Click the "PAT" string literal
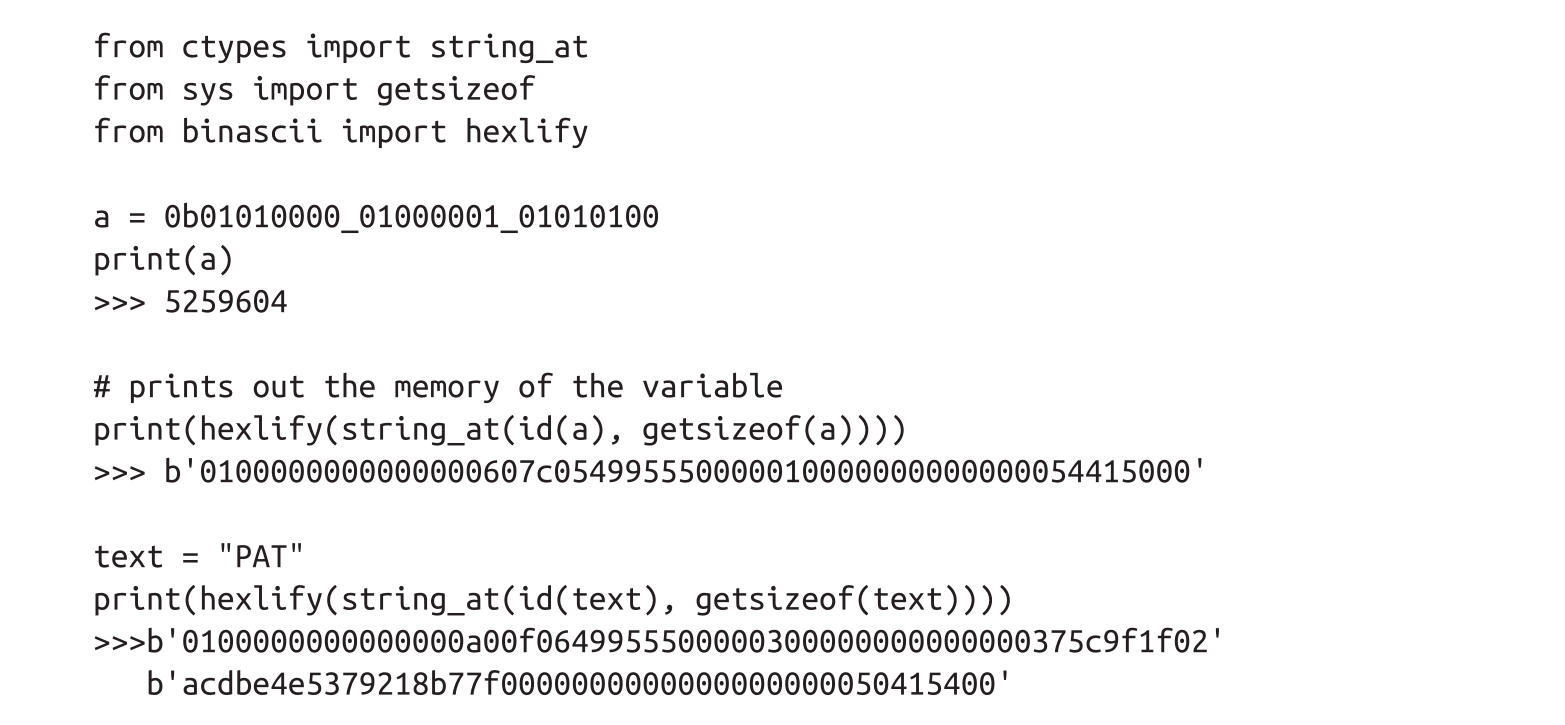Viewport: 1565px width, 725px height. [x=252, y=557]
